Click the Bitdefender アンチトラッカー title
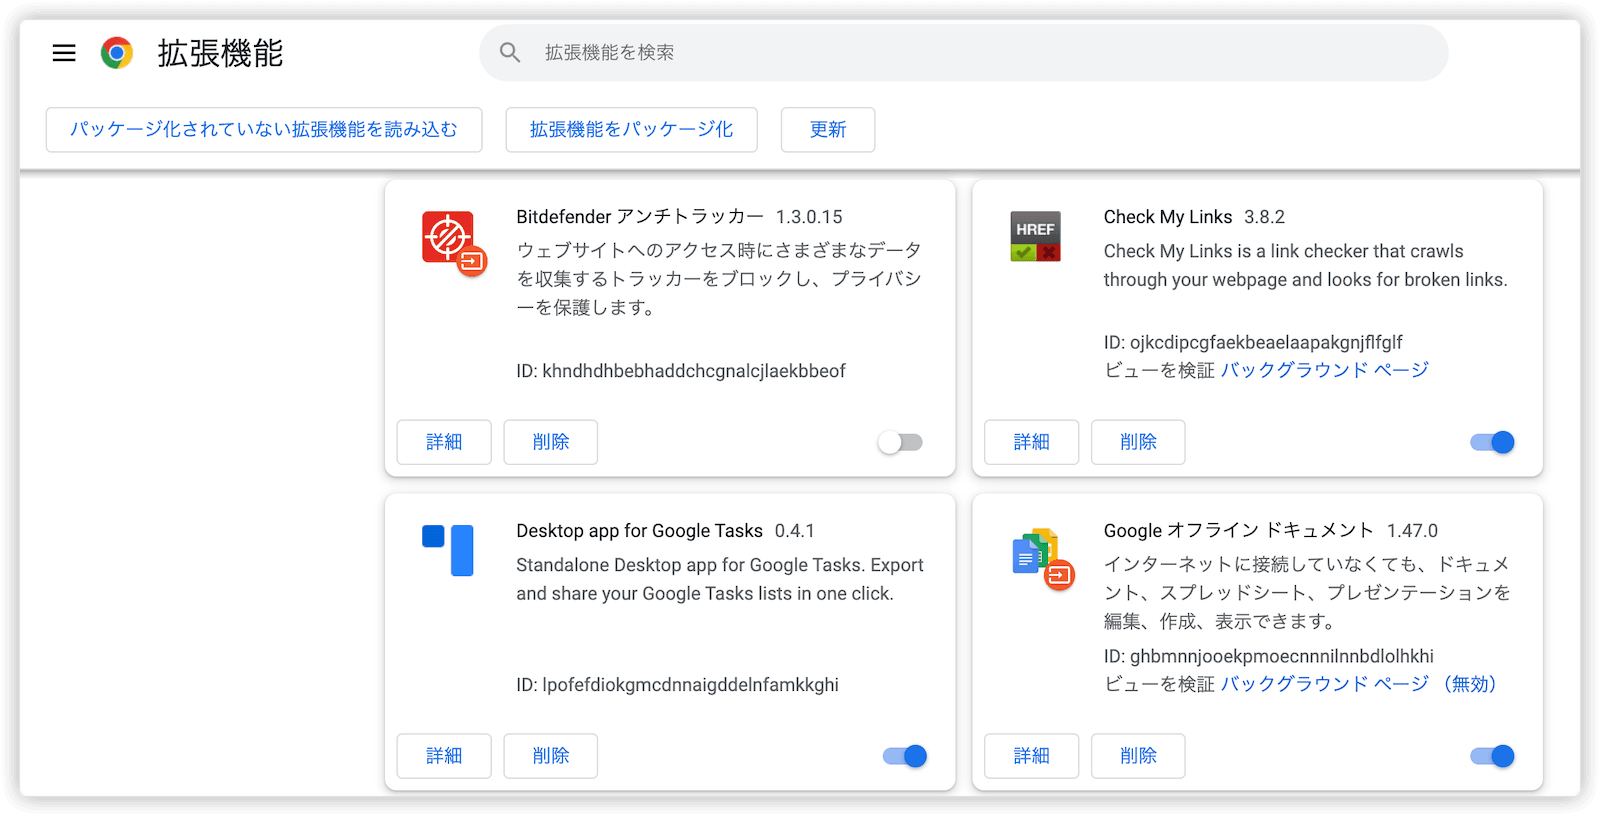Viewport: 1600px width, 816px height. (640, 217)
